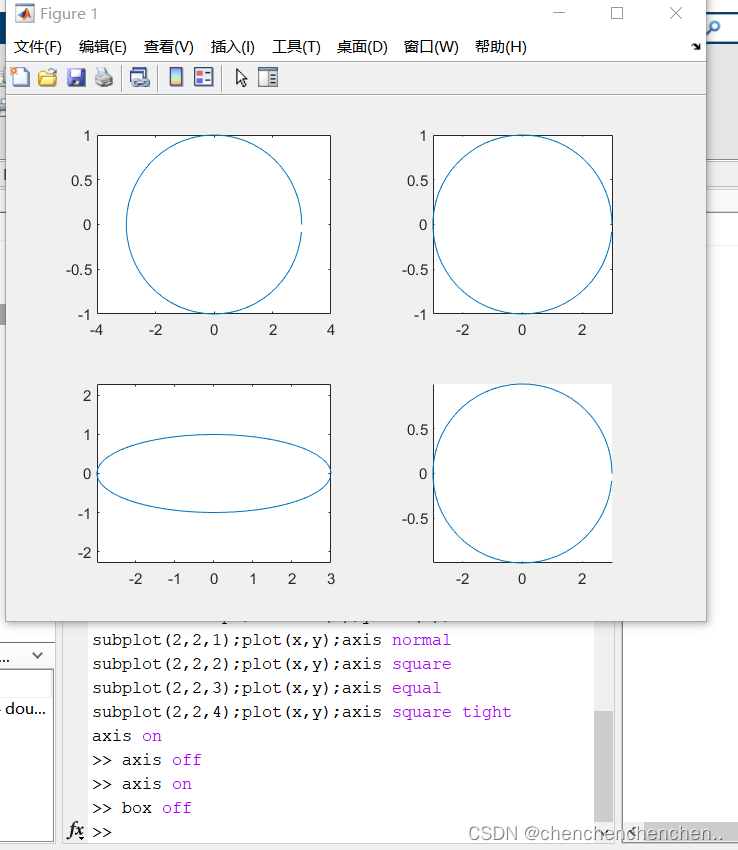Open the 工具(T) menu
The width and height of the screenshot is (738, 850).
296,47
